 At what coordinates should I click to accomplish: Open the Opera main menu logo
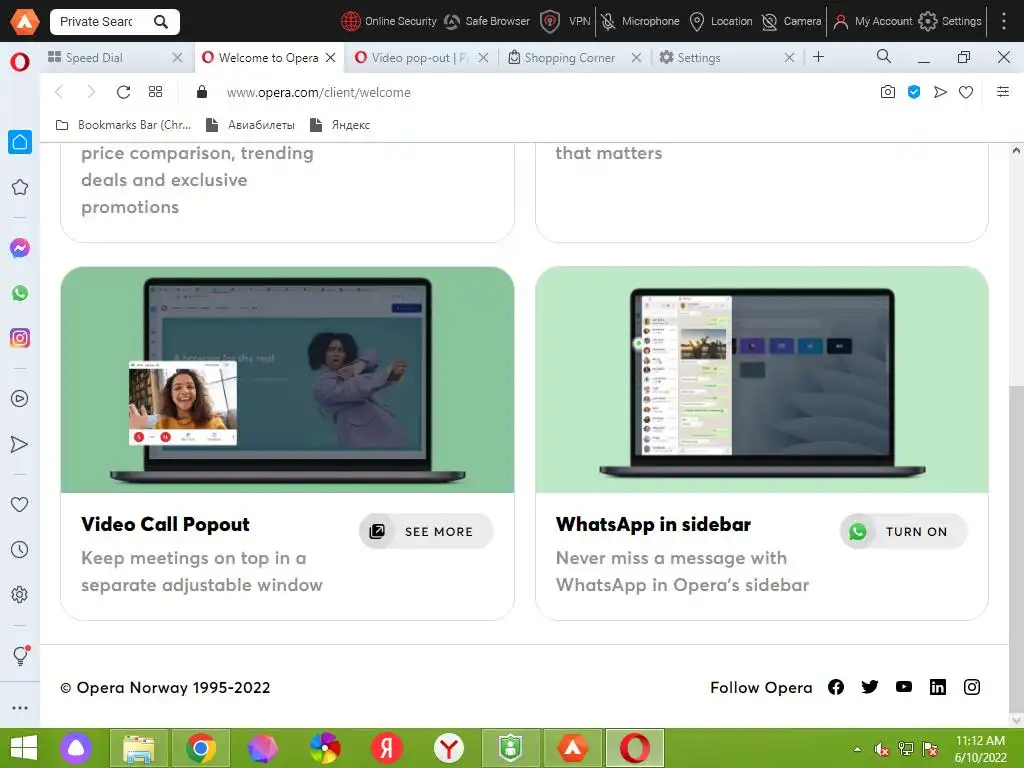(x=20, y=62)
